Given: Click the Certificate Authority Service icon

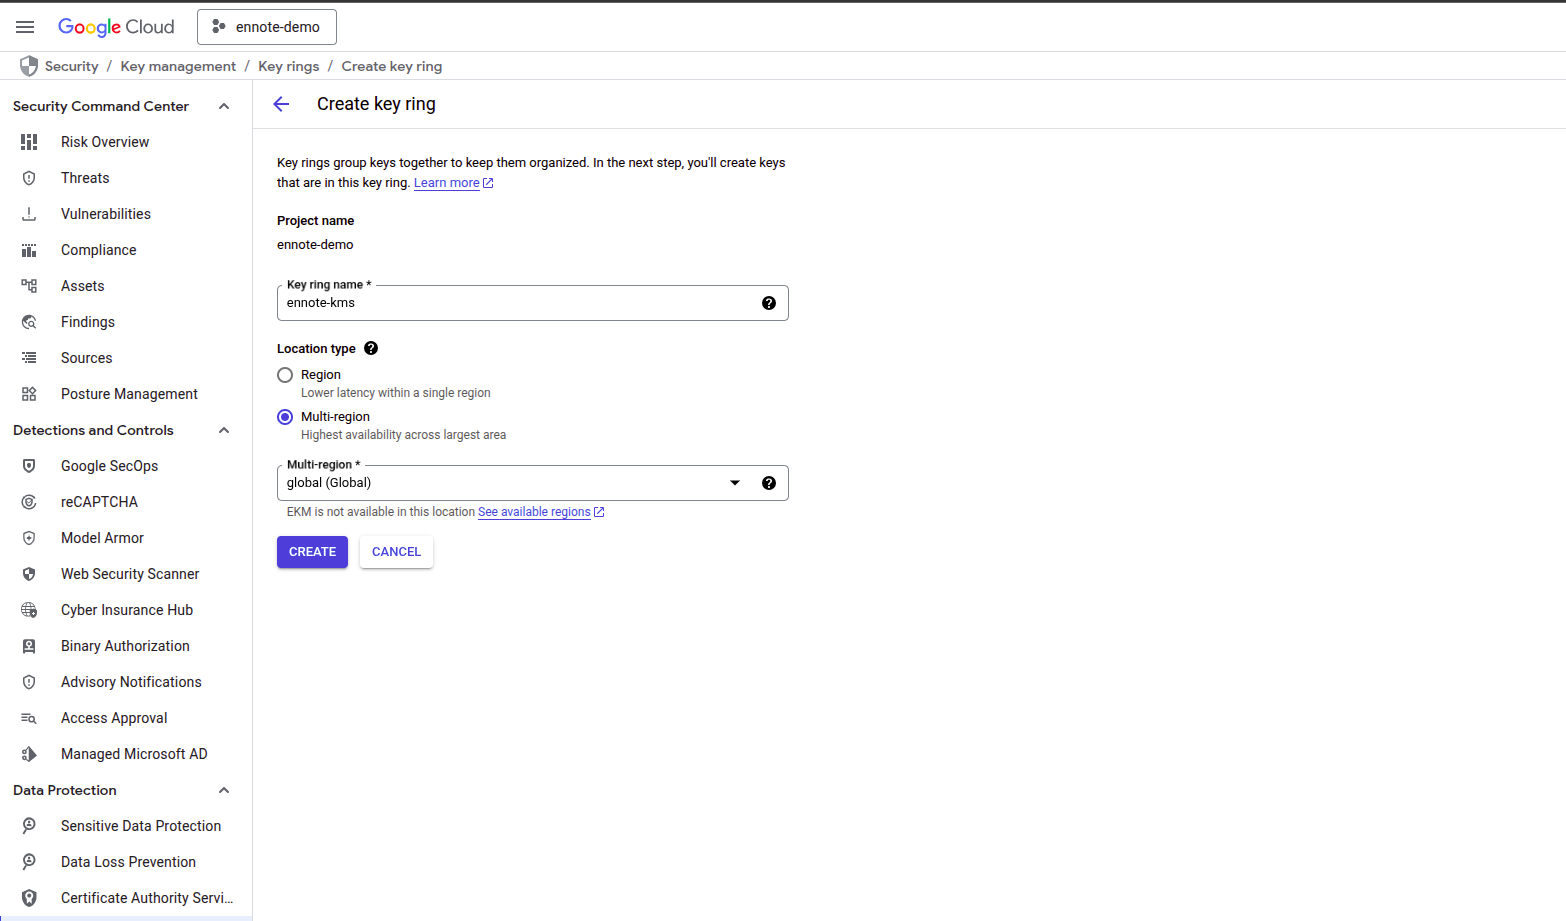Looking at the screenshot, I should pyautogui.click(x=29, y=898).
